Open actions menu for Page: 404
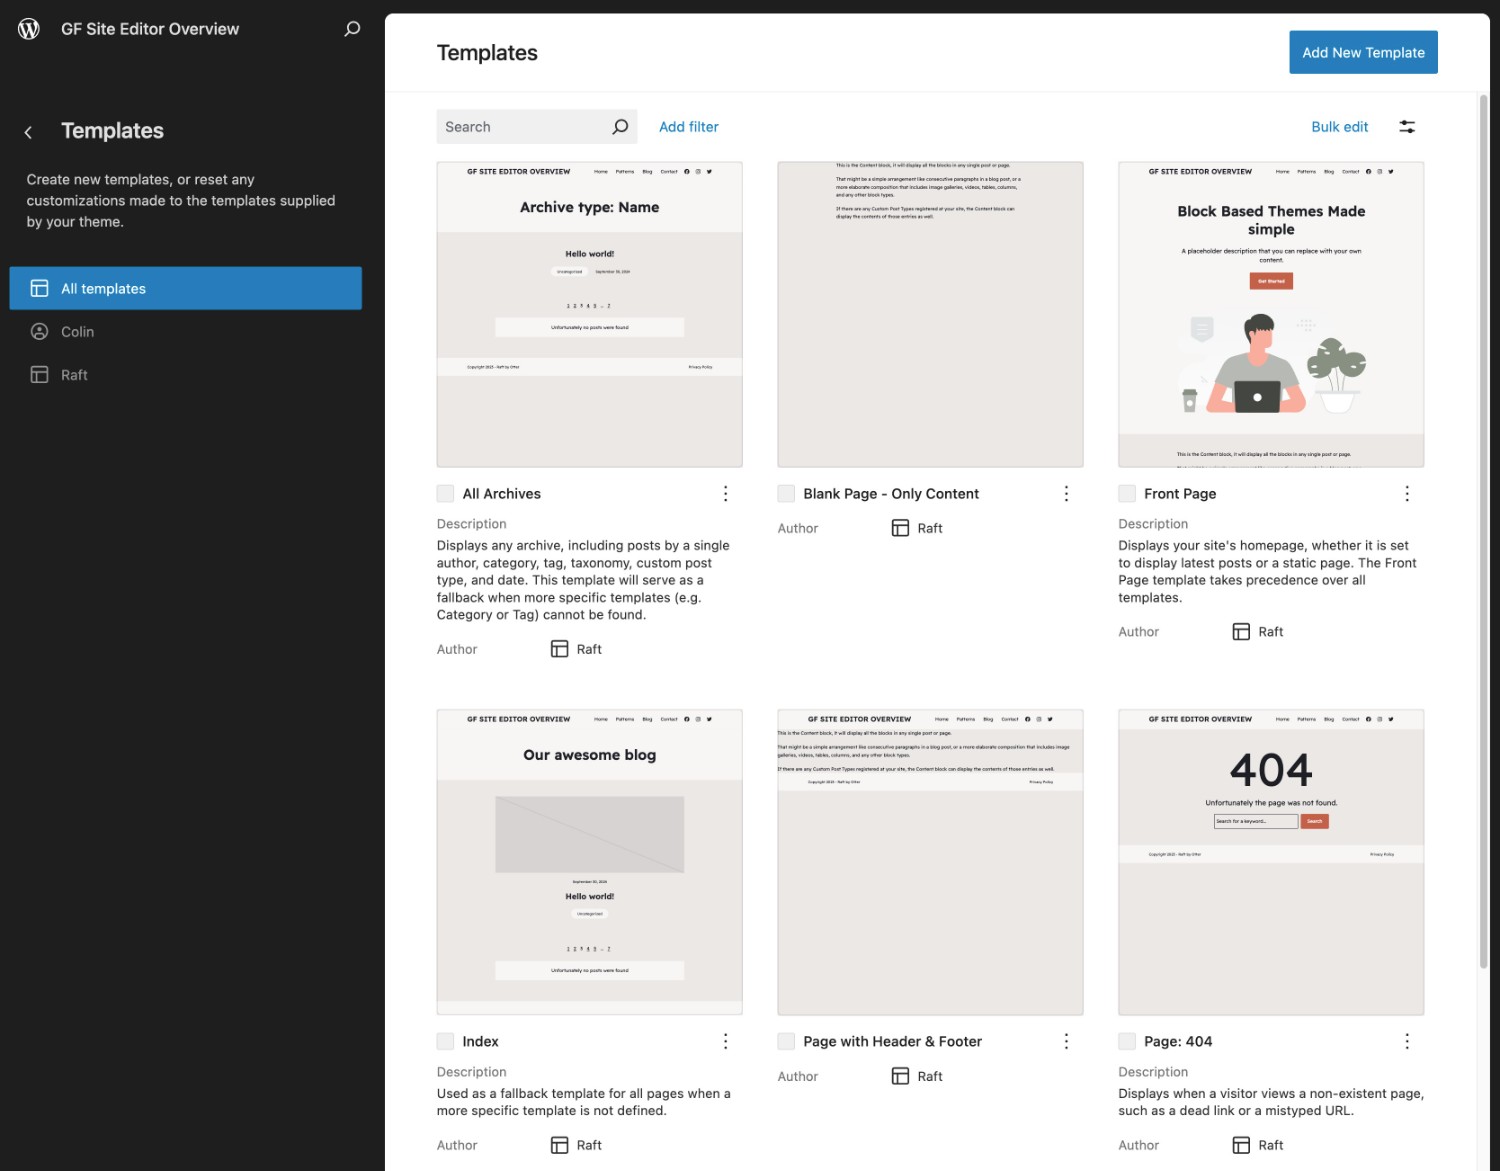1500x1171 pixels. [1407, 1042]
